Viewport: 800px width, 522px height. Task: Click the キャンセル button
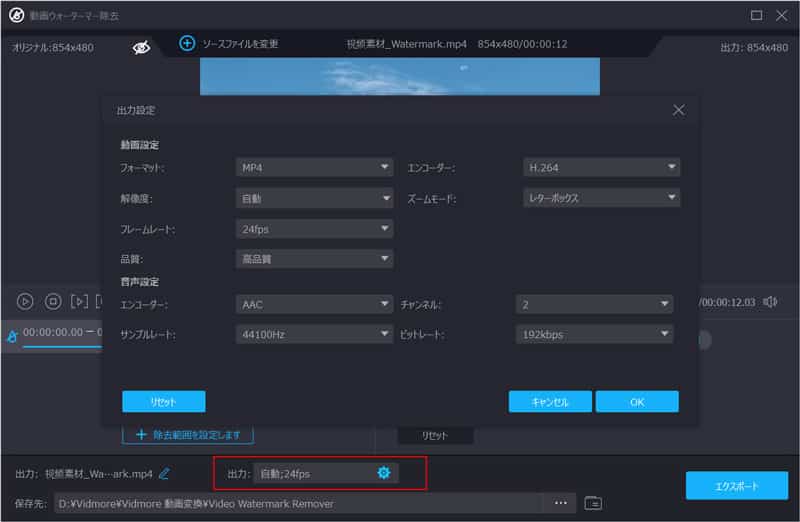(550, 401)
